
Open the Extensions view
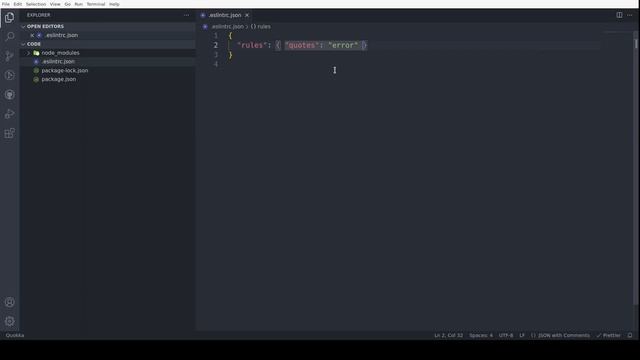(x=9, y=133)
